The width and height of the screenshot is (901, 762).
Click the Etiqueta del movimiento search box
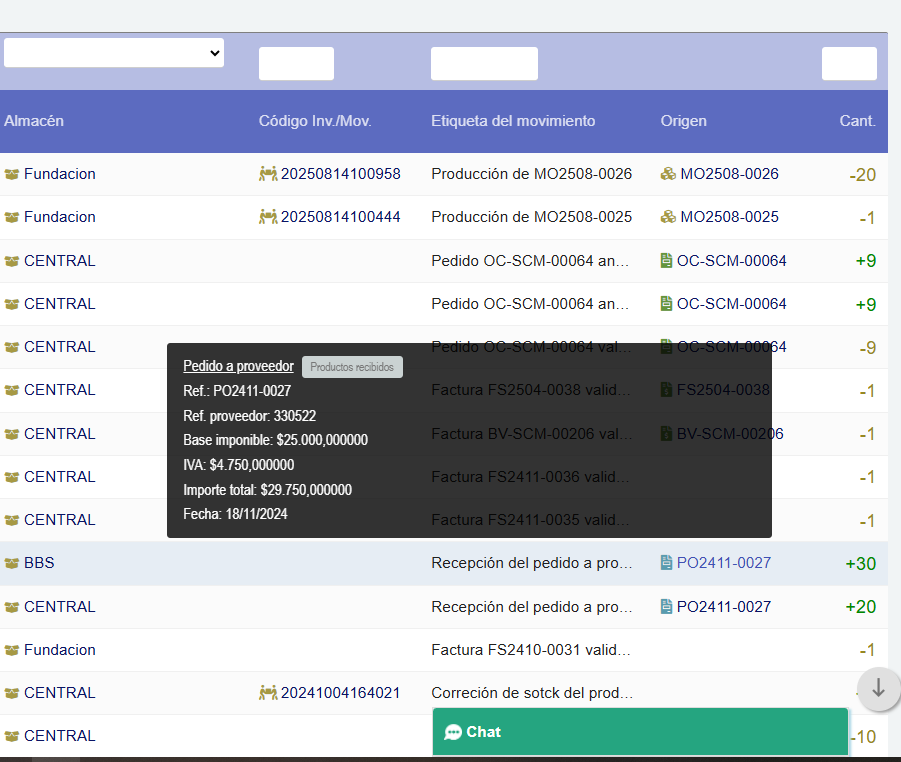tap(484, 63)
